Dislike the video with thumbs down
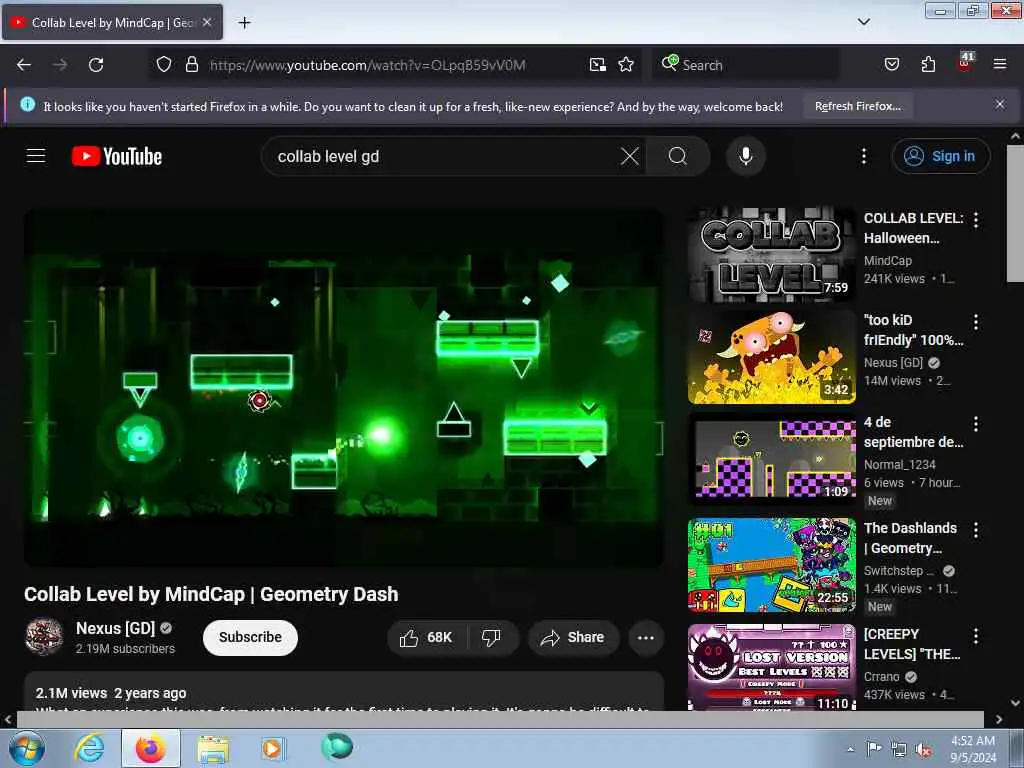Image resolution: width=1024 pixels, height=768 pixels. [x=491, y=637]
